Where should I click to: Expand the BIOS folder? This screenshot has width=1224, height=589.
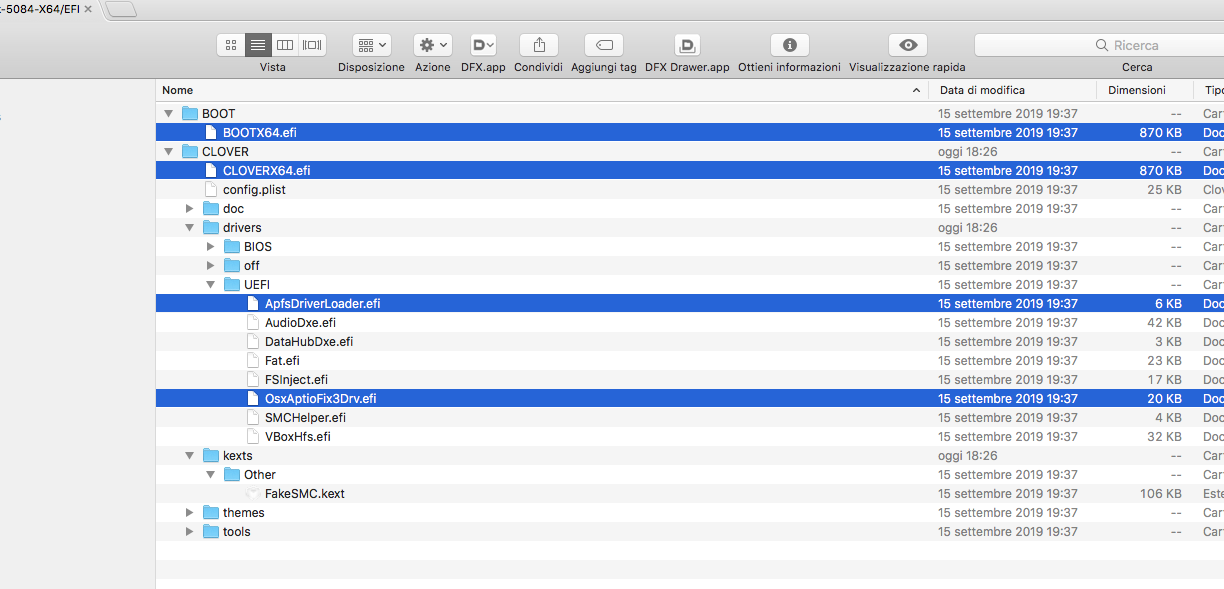coord(211,247)
